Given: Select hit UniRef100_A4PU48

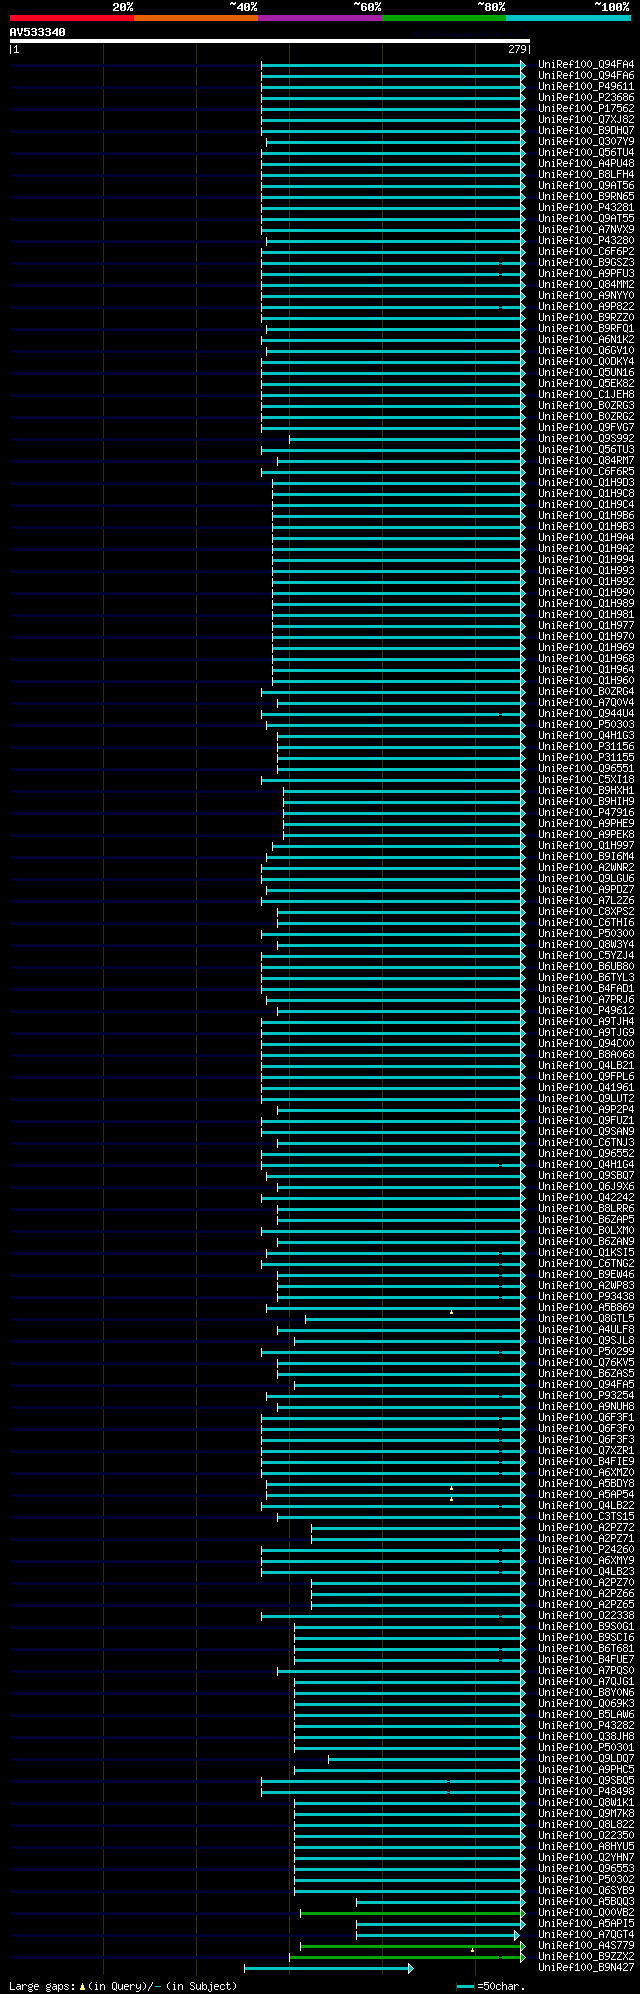Looking at the screenshot, I should (586, 163).
